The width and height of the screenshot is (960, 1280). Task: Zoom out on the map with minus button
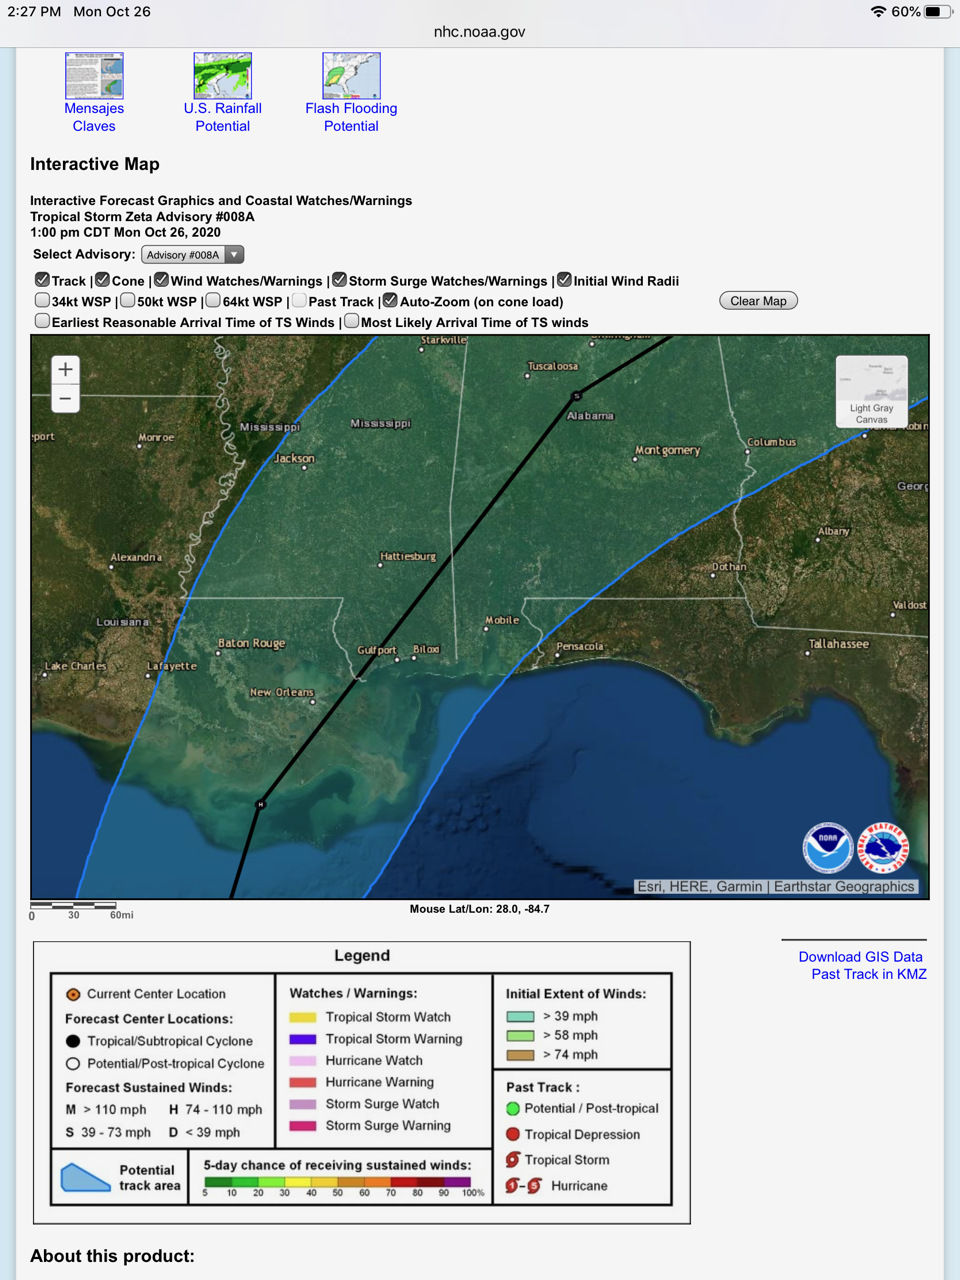[65, 398]
